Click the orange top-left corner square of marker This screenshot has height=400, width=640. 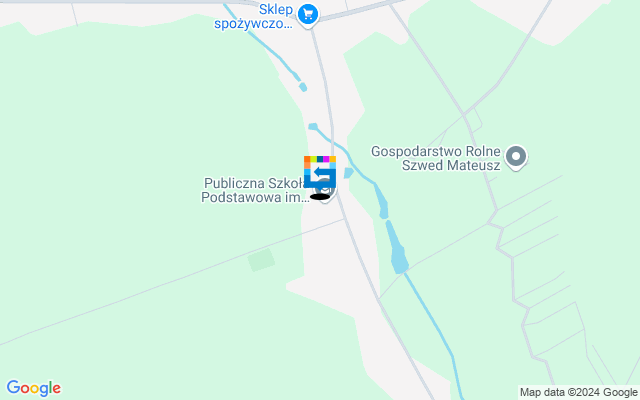pos(307,159)
